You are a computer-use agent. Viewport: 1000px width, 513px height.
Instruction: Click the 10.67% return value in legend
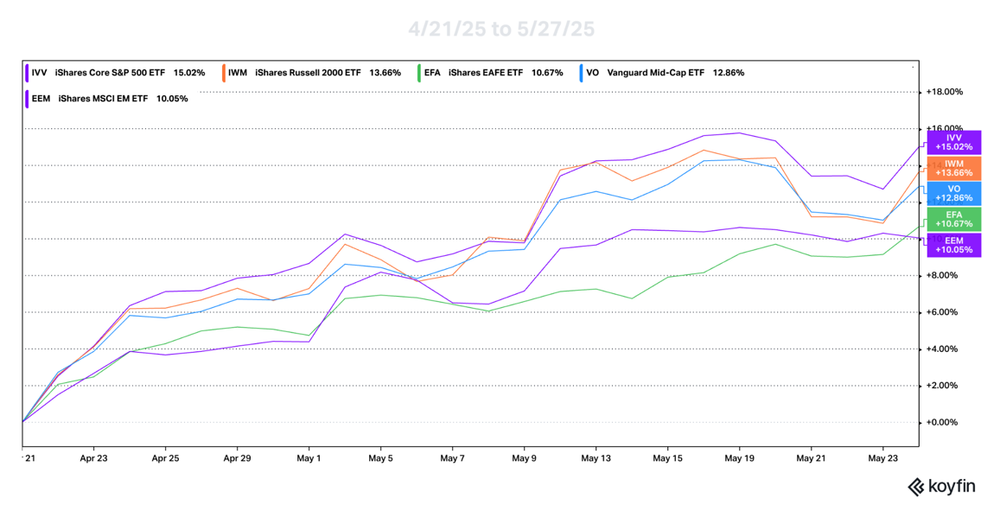tap(547, 73)
